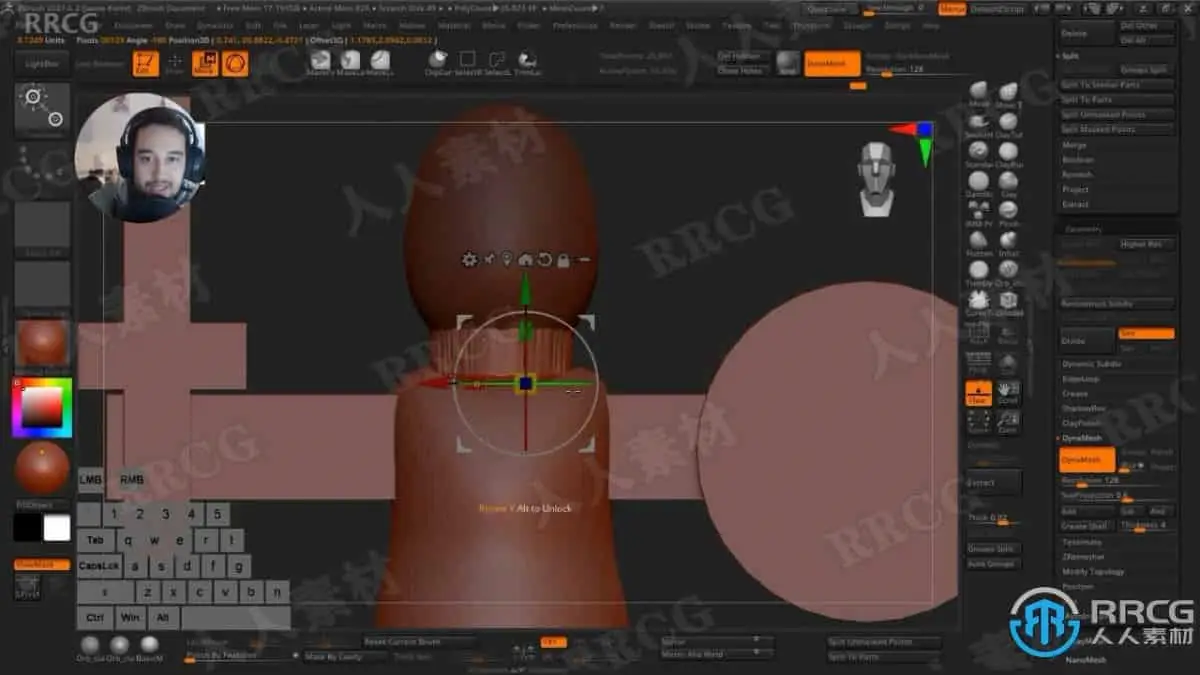
Task: Activate the Edit mode button
Action: [146, 64]
